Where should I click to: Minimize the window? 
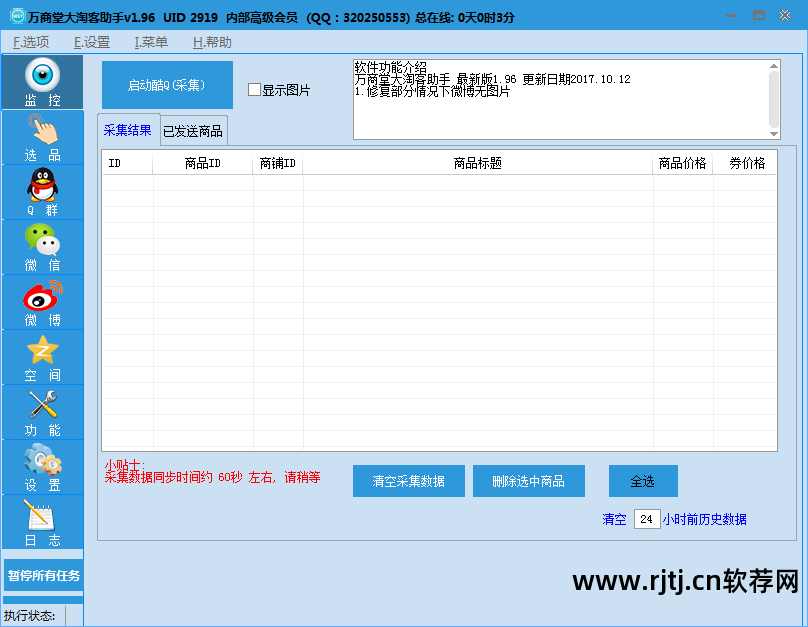pyautogui.click(x=731, y=16)
